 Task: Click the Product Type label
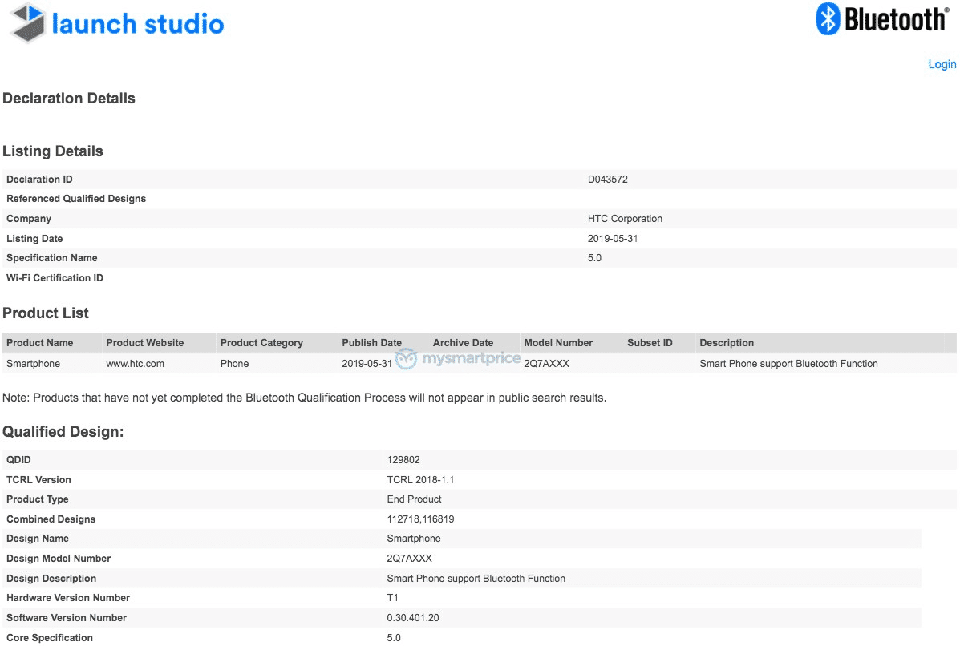coord(37,499)
